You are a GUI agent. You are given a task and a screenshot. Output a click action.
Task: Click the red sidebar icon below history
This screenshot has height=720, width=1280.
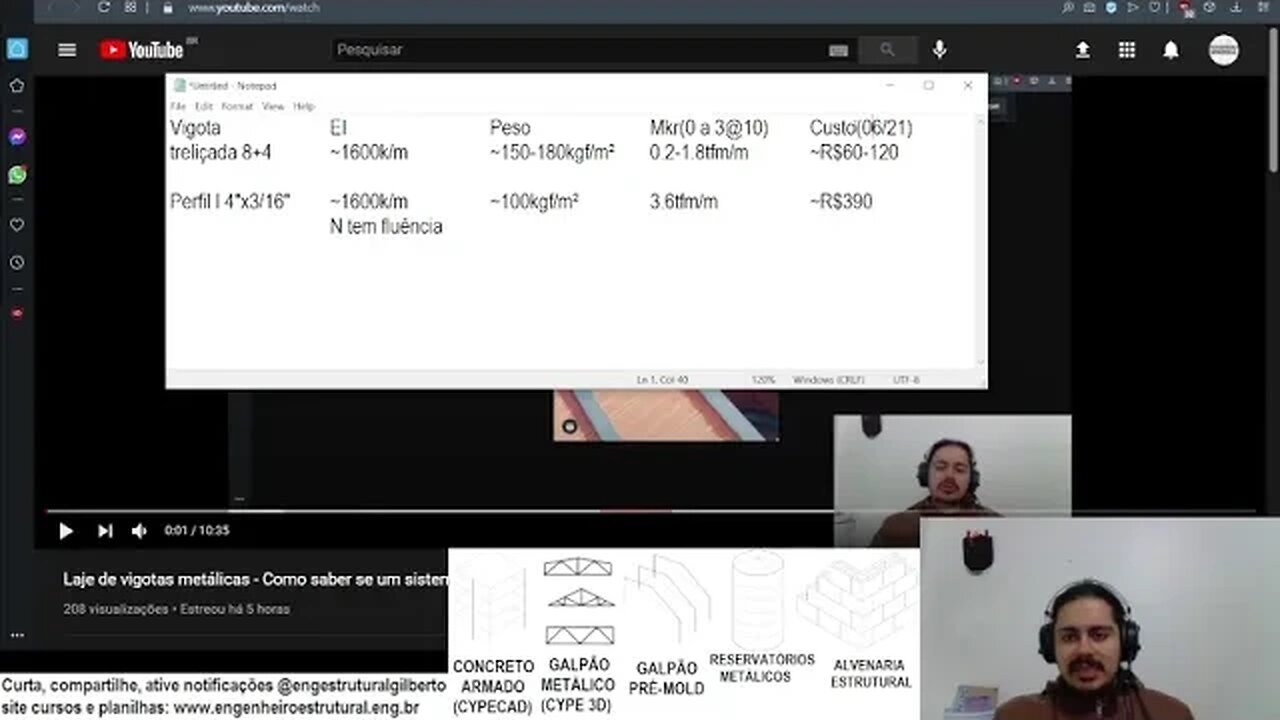[x=17, y=313]
